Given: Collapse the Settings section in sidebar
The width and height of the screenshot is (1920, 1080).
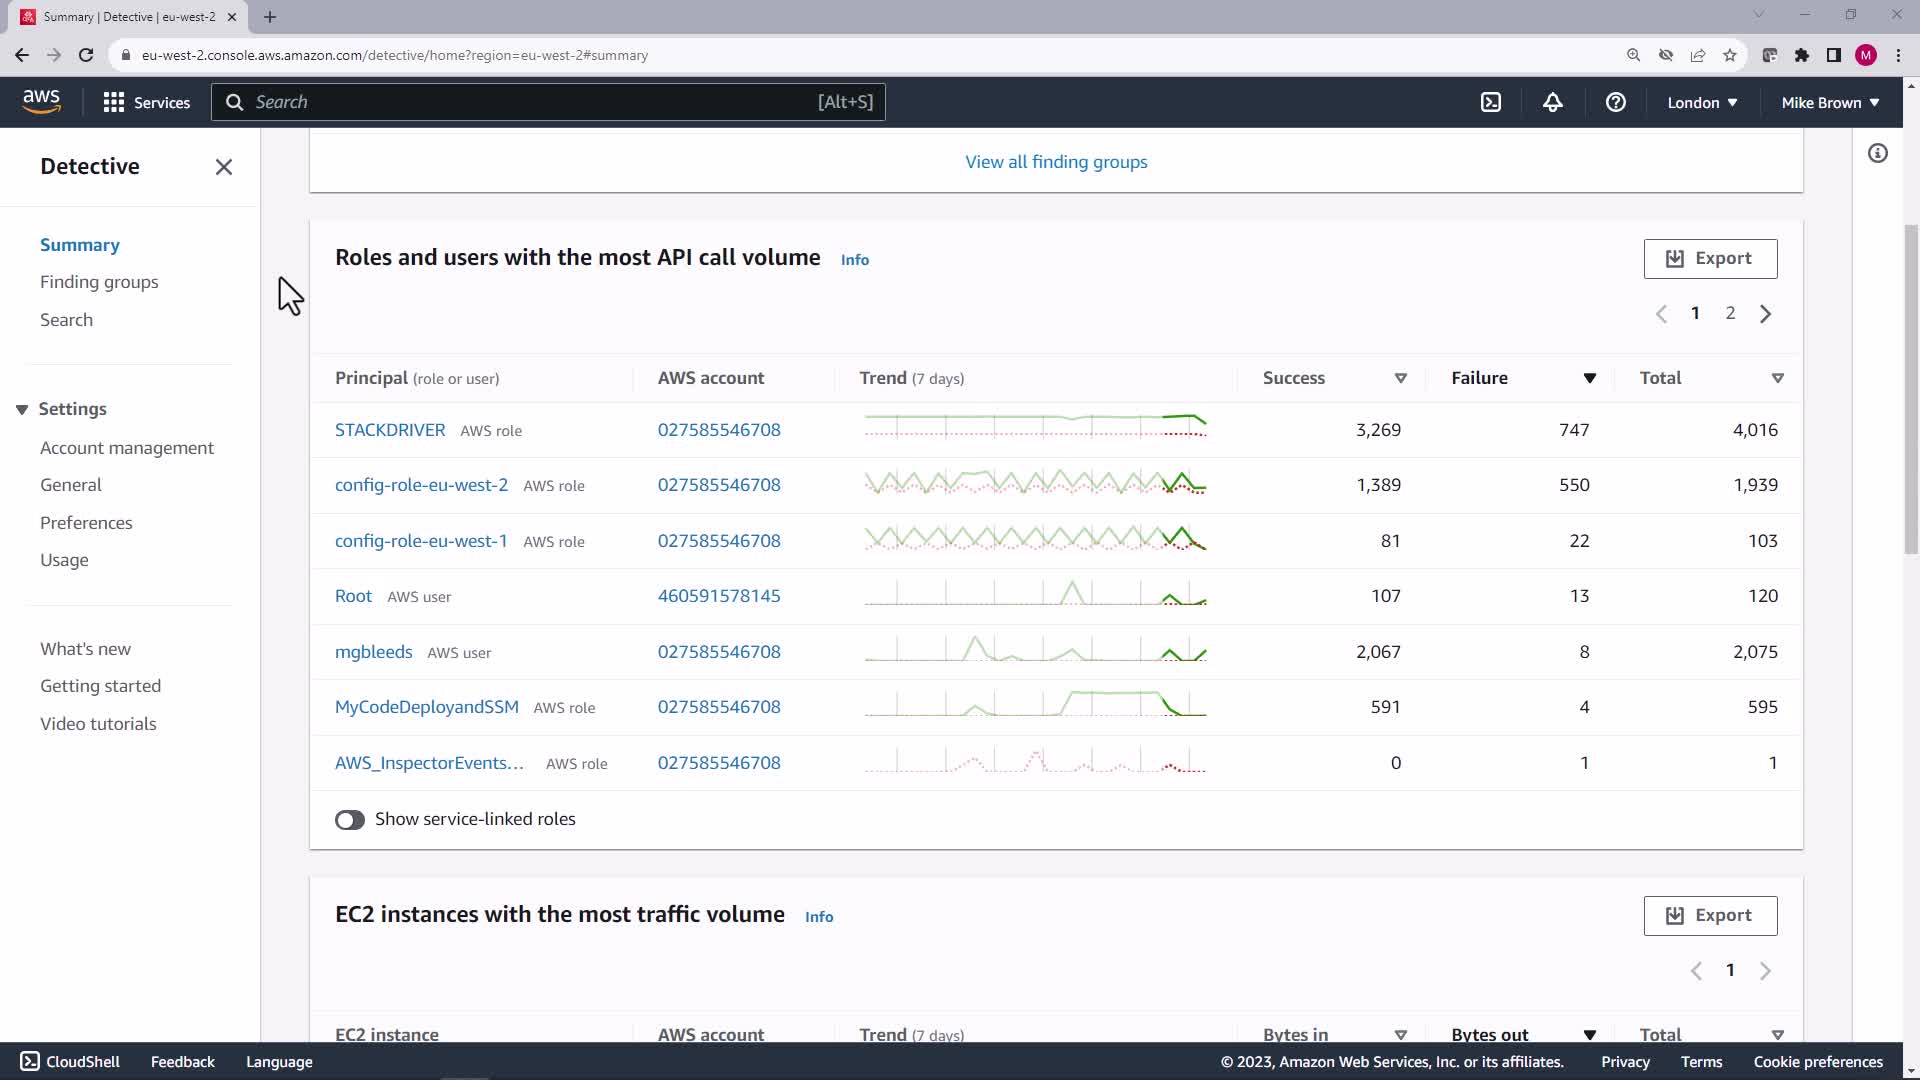Looking at the screenshot, I should pyautogui.click(x=22, y=410).
